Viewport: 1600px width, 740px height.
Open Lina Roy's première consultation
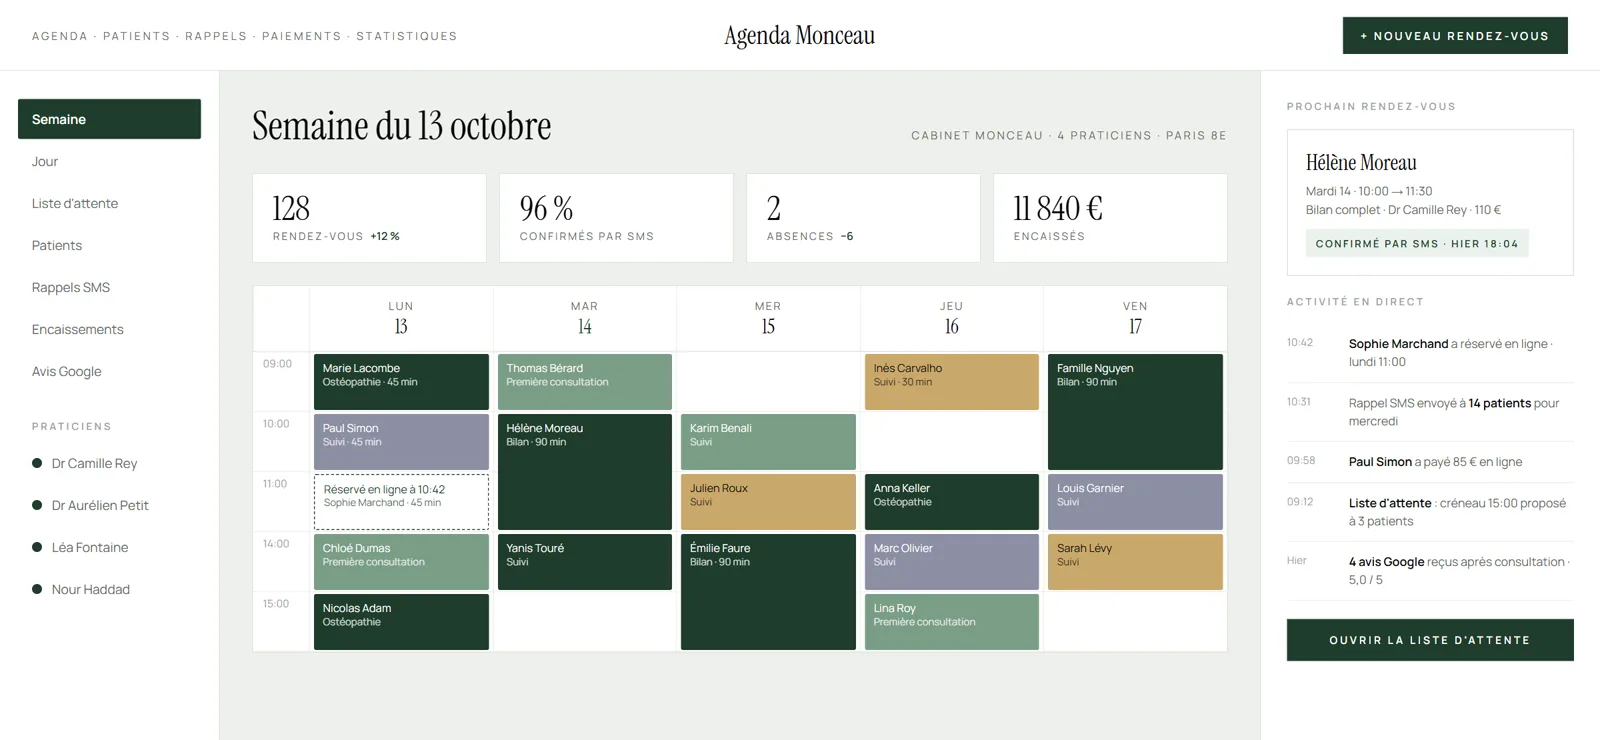pyautogui.click(x=952, y=622)
